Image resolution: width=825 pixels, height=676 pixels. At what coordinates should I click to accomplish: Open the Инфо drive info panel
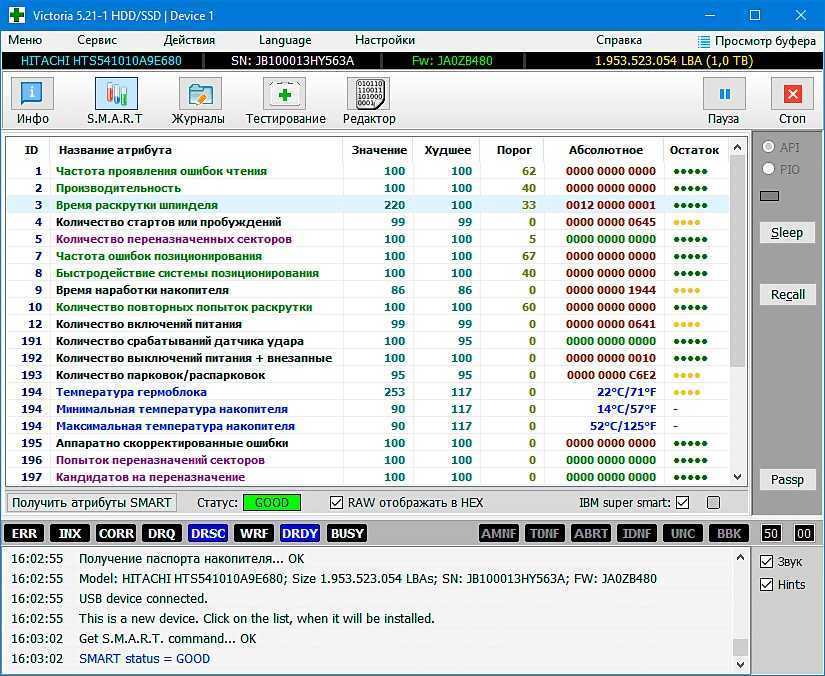(32, 94)
